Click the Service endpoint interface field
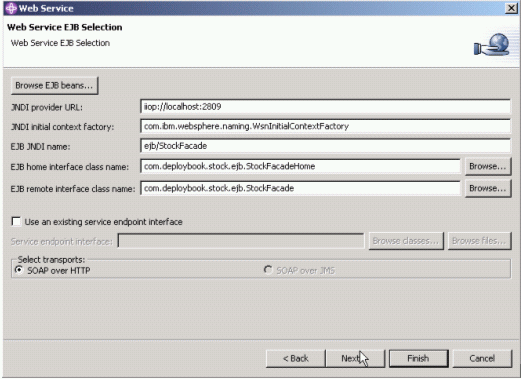This screenshot has height=379, width=521. pos(241,241)
